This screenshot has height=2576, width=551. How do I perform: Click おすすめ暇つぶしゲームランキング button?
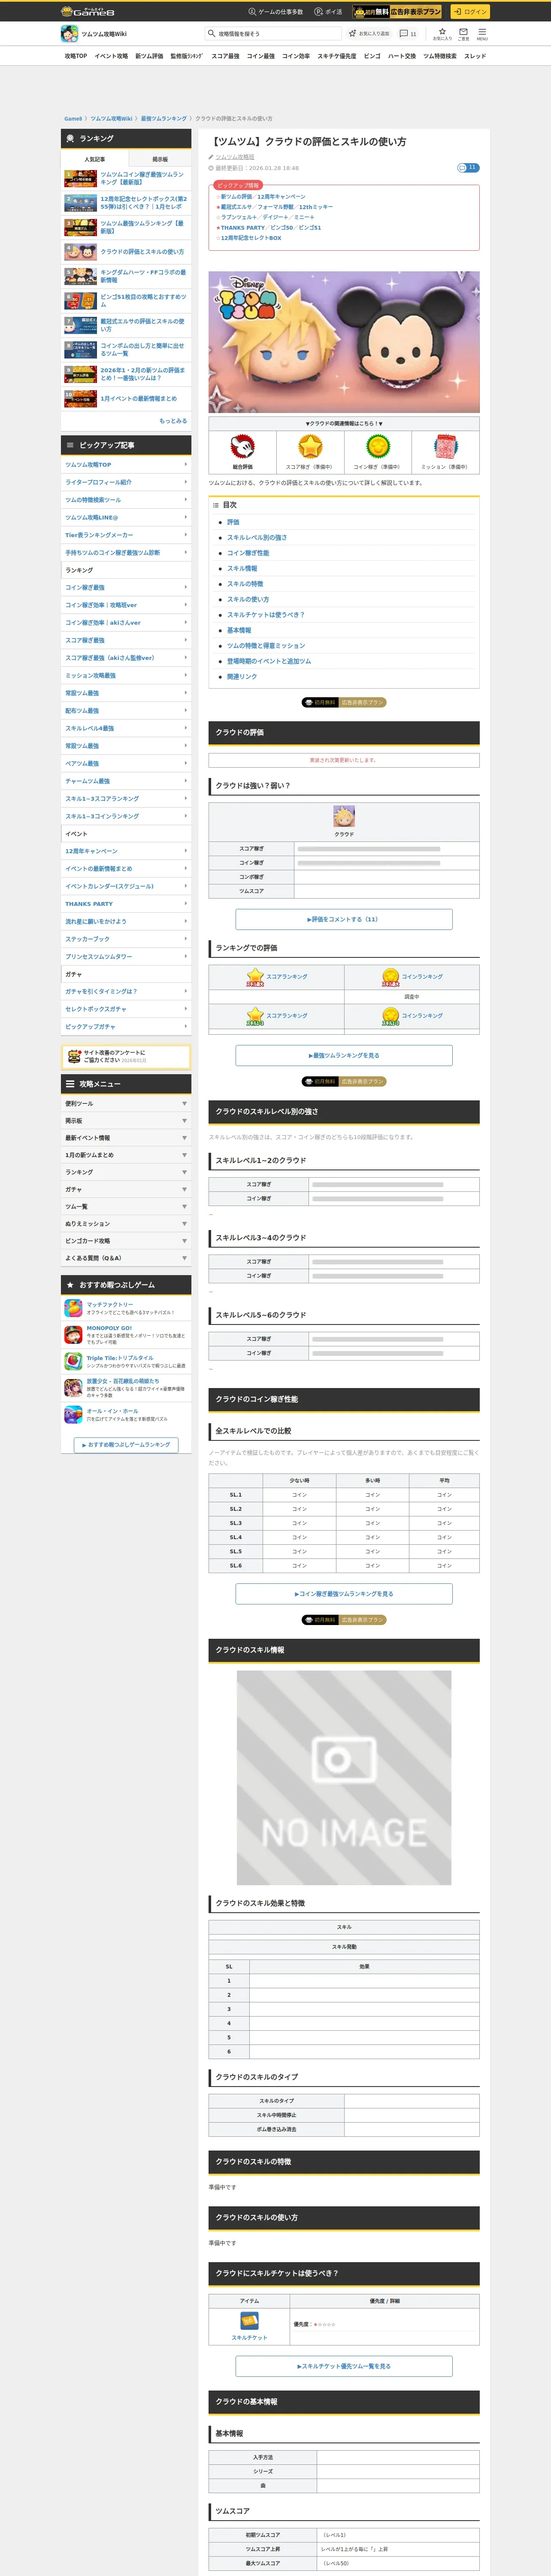[126, 1445]
